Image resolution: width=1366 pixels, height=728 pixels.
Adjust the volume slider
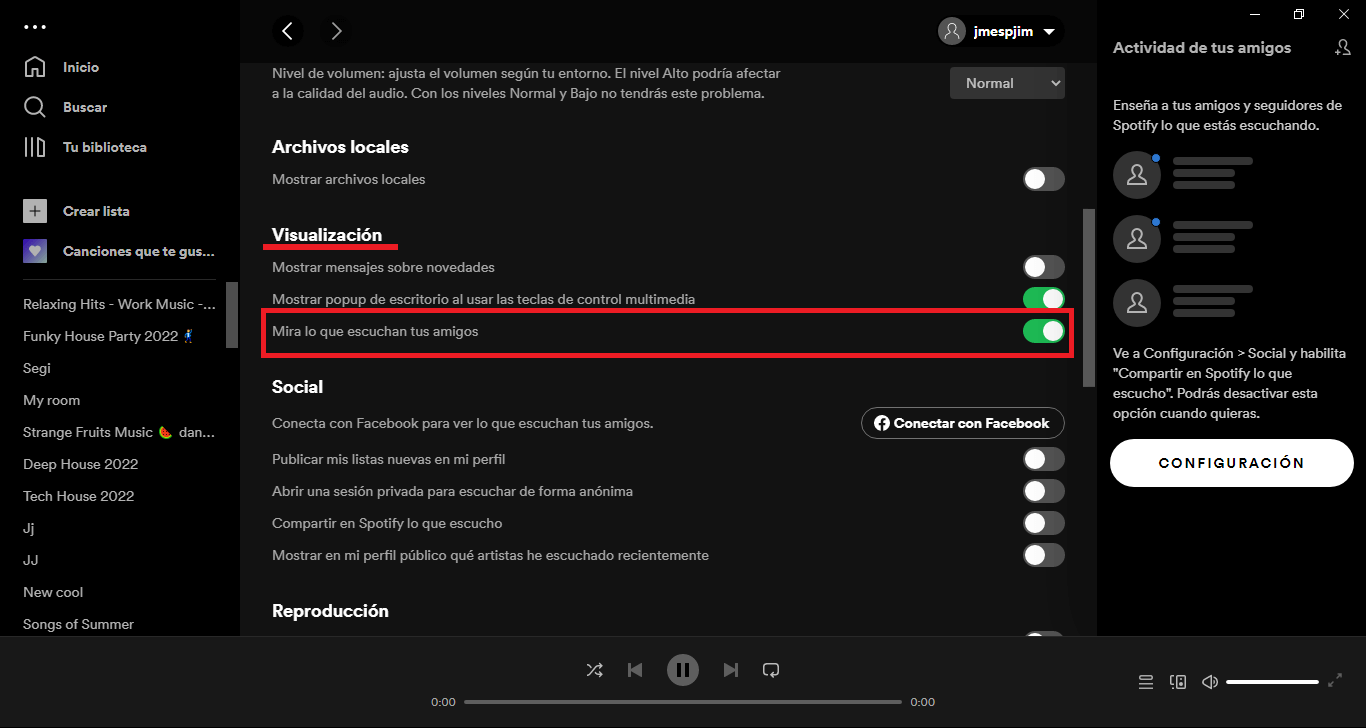click(x=1272, y=682)
